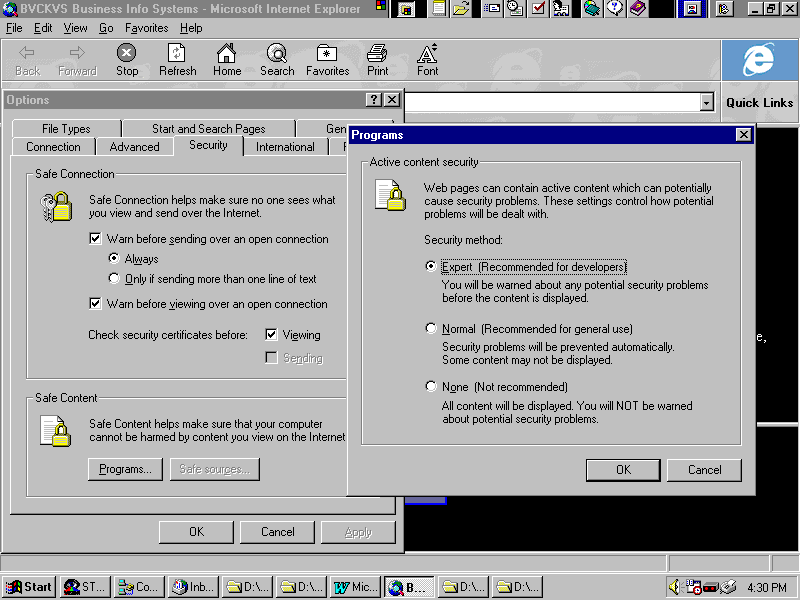
Task: Go to Home page icon
Action: click(227, 59)
